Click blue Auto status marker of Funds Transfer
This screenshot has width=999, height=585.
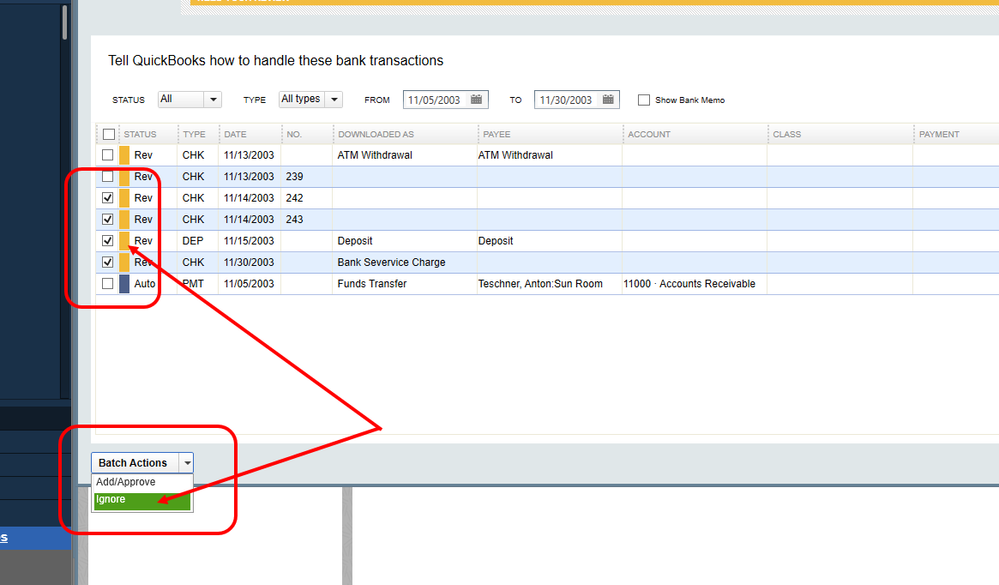point(124,284)
